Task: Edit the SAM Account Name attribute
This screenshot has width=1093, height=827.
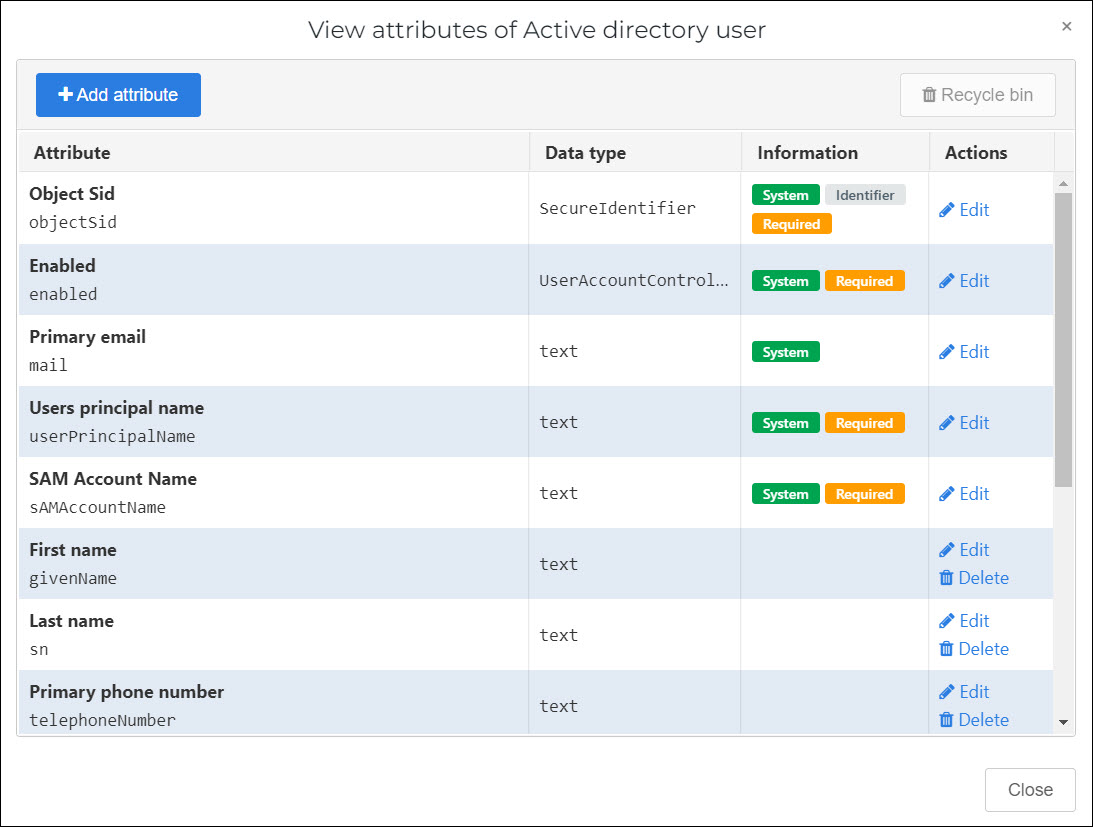Action: tap(964, 494)
